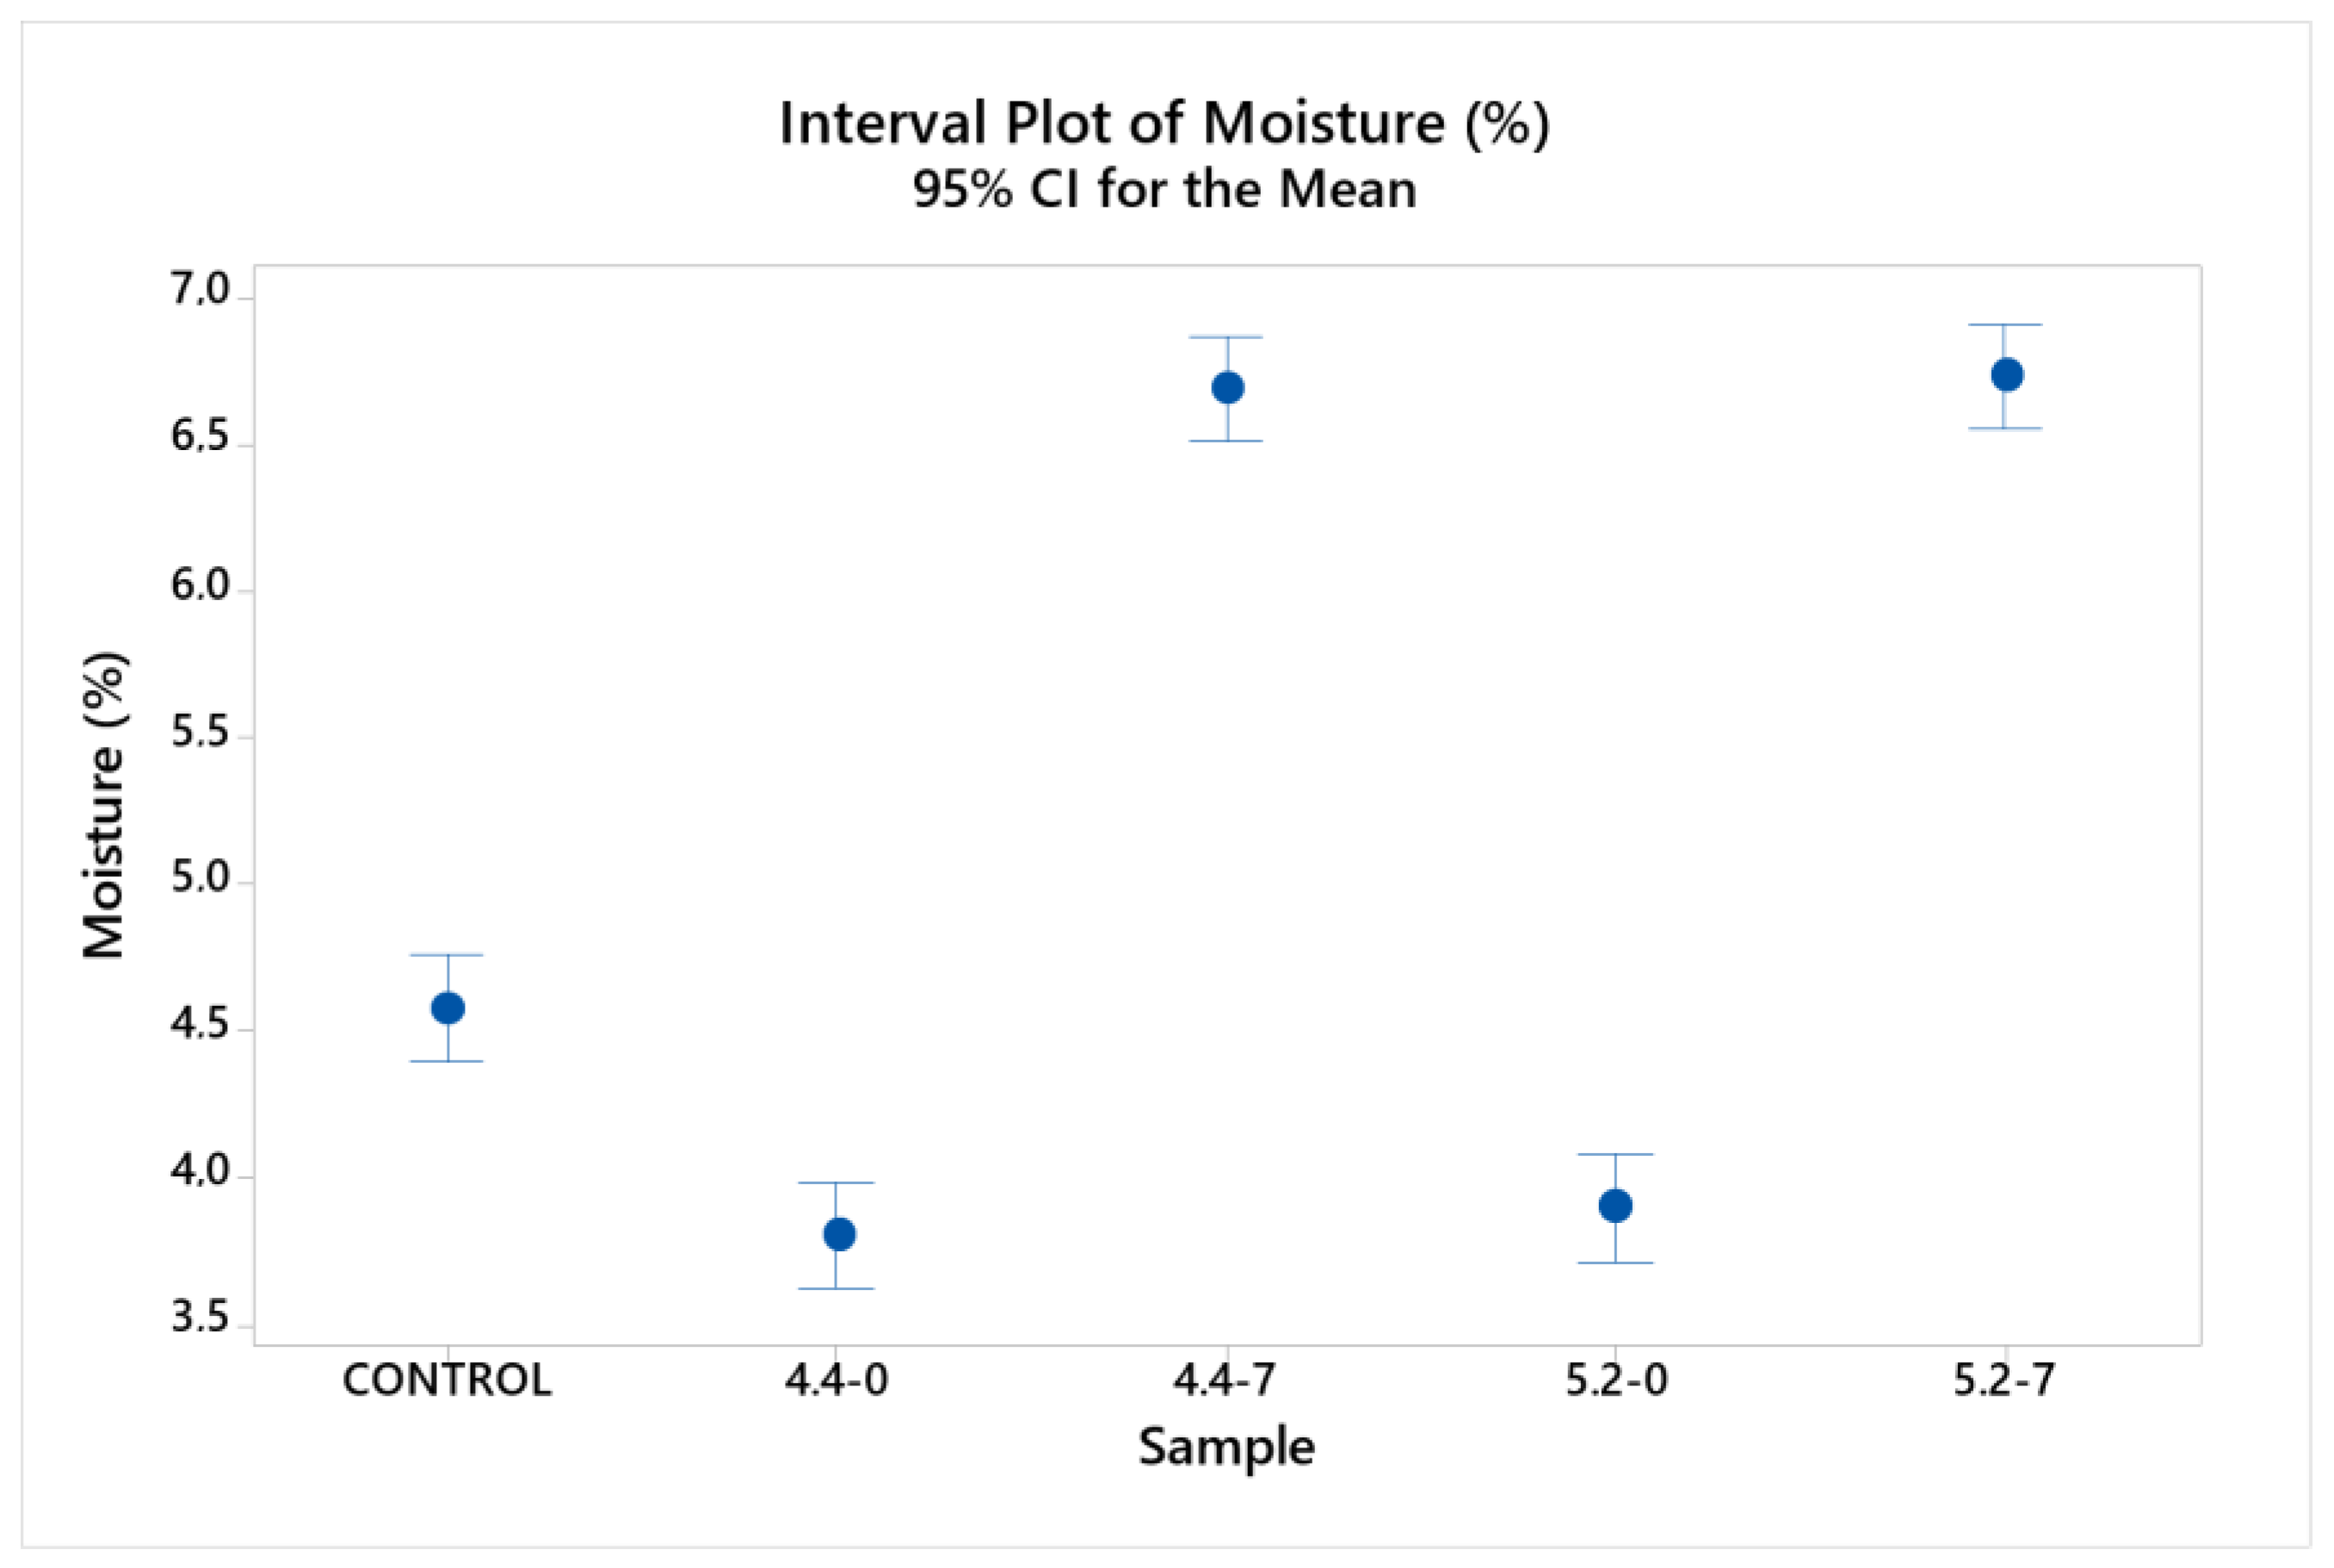2334x1568 pixels.
Task: Click the 4.4-7 sample mean marker
Action: 1227,387
